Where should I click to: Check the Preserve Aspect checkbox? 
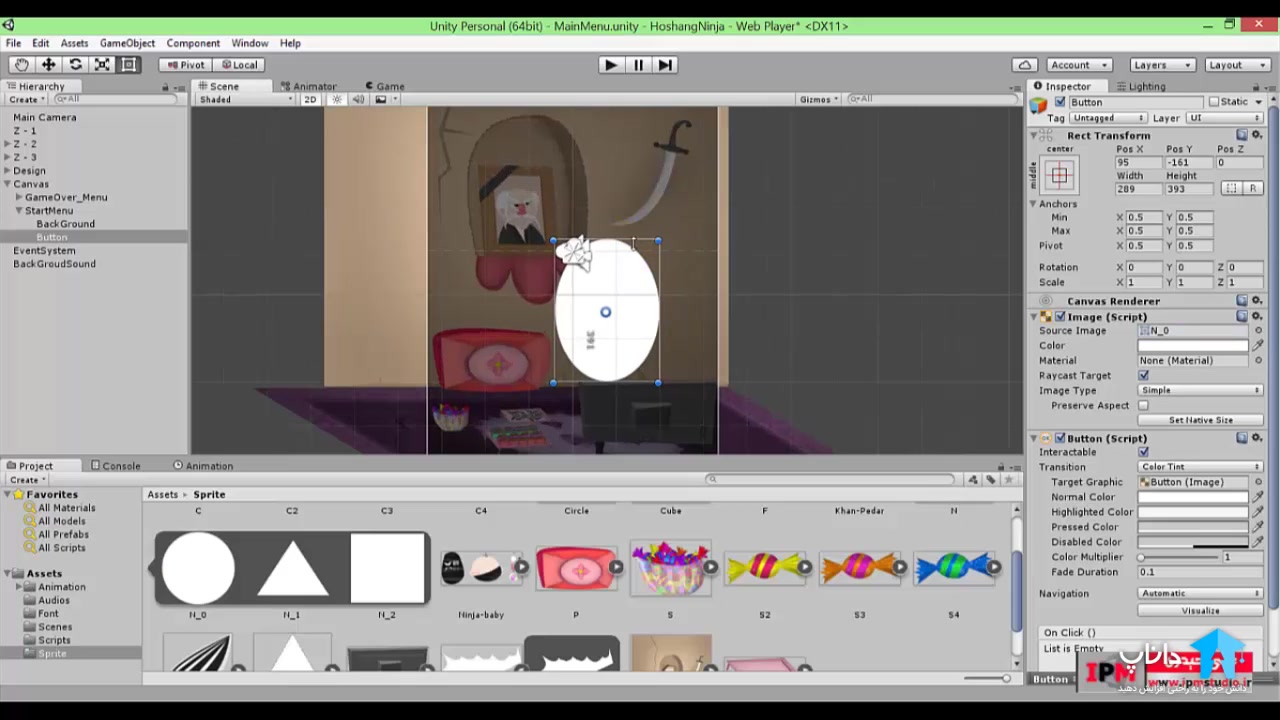tap(1143, 406)
